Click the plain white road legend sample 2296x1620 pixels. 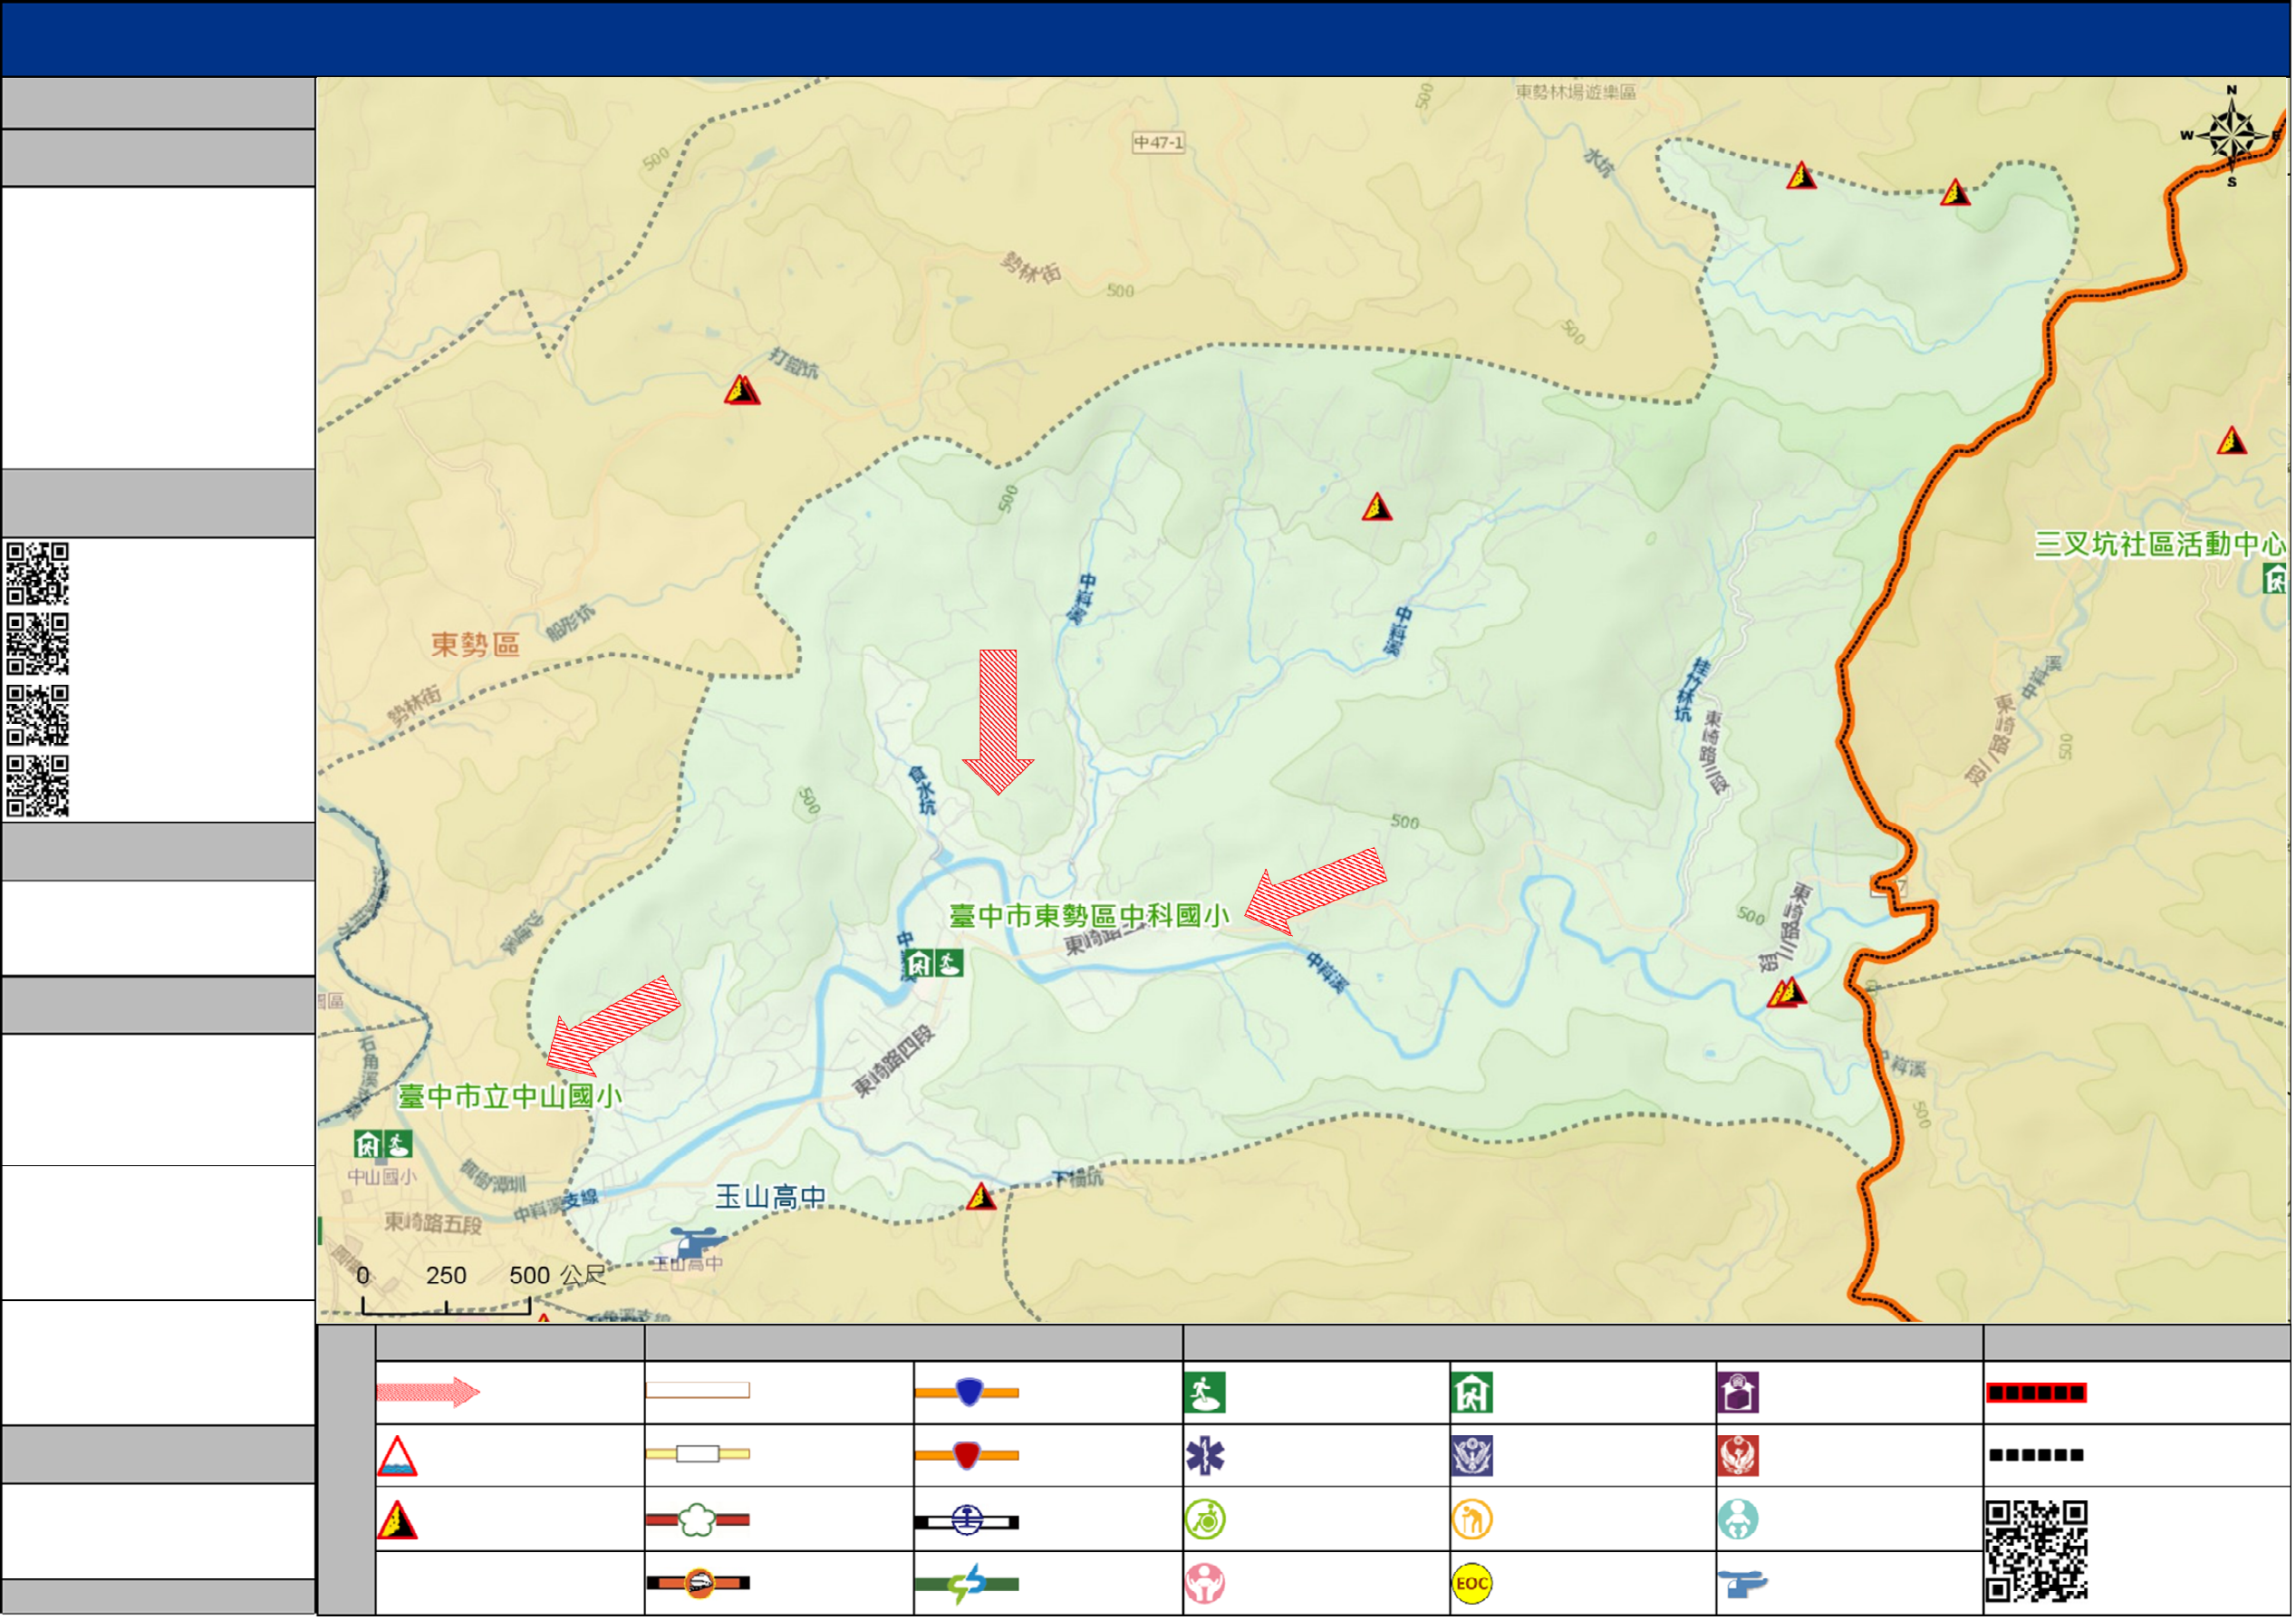pos(698,1391)
